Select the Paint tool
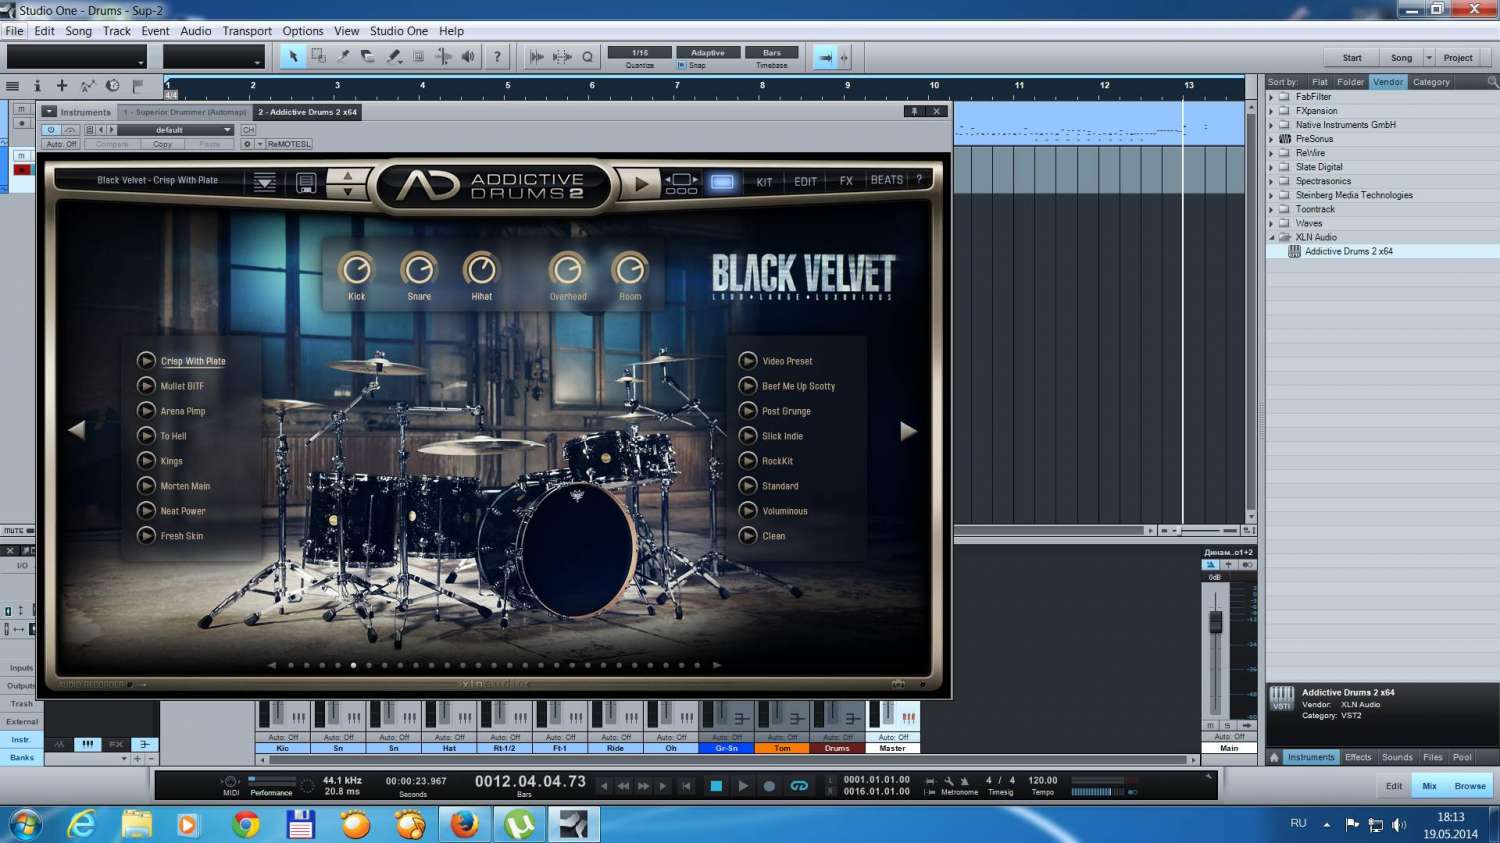This screenshot has width=1500, height=843. (393, 57)
